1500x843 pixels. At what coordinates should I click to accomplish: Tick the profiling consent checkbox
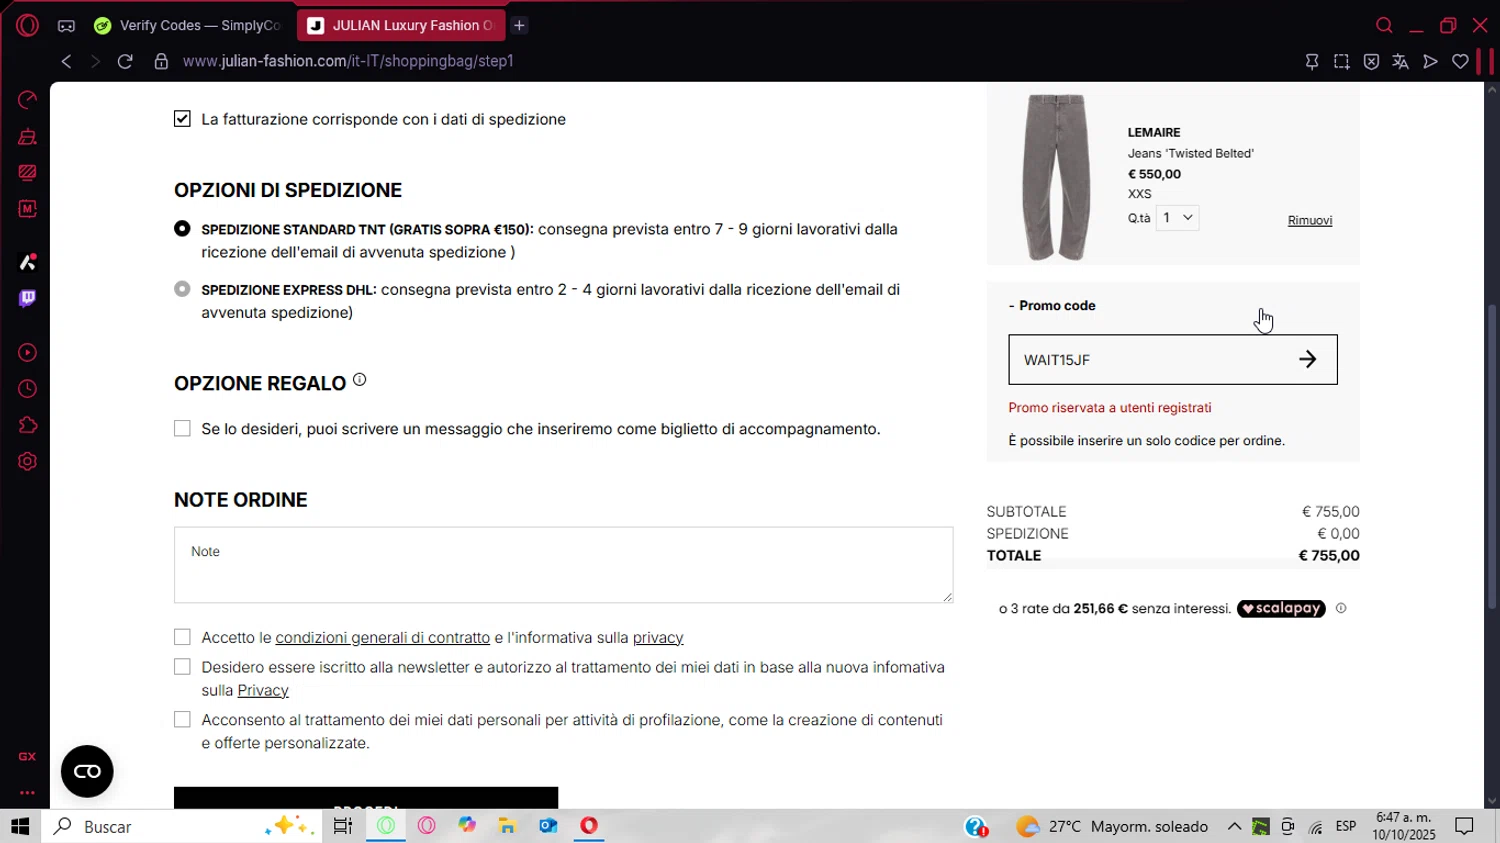(x=182, y=720)
